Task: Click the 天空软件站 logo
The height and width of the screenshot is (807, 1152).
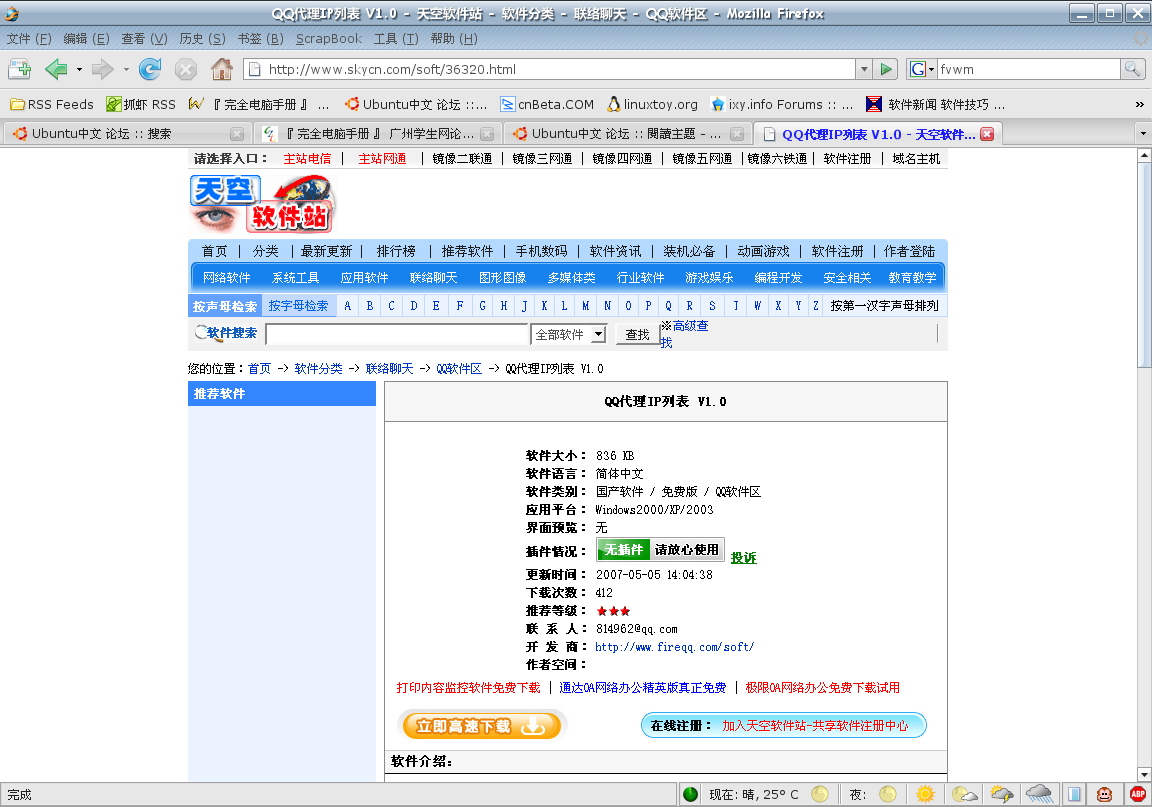Action: tap(263, 204)
